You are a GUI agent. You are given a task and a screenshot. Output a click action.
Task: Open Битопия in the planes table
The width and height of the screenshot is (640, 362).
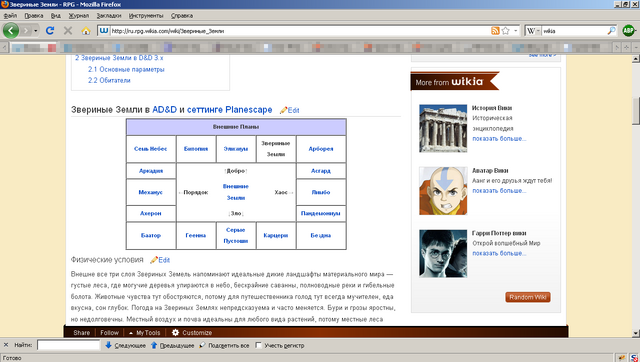(x=196, y=149)
